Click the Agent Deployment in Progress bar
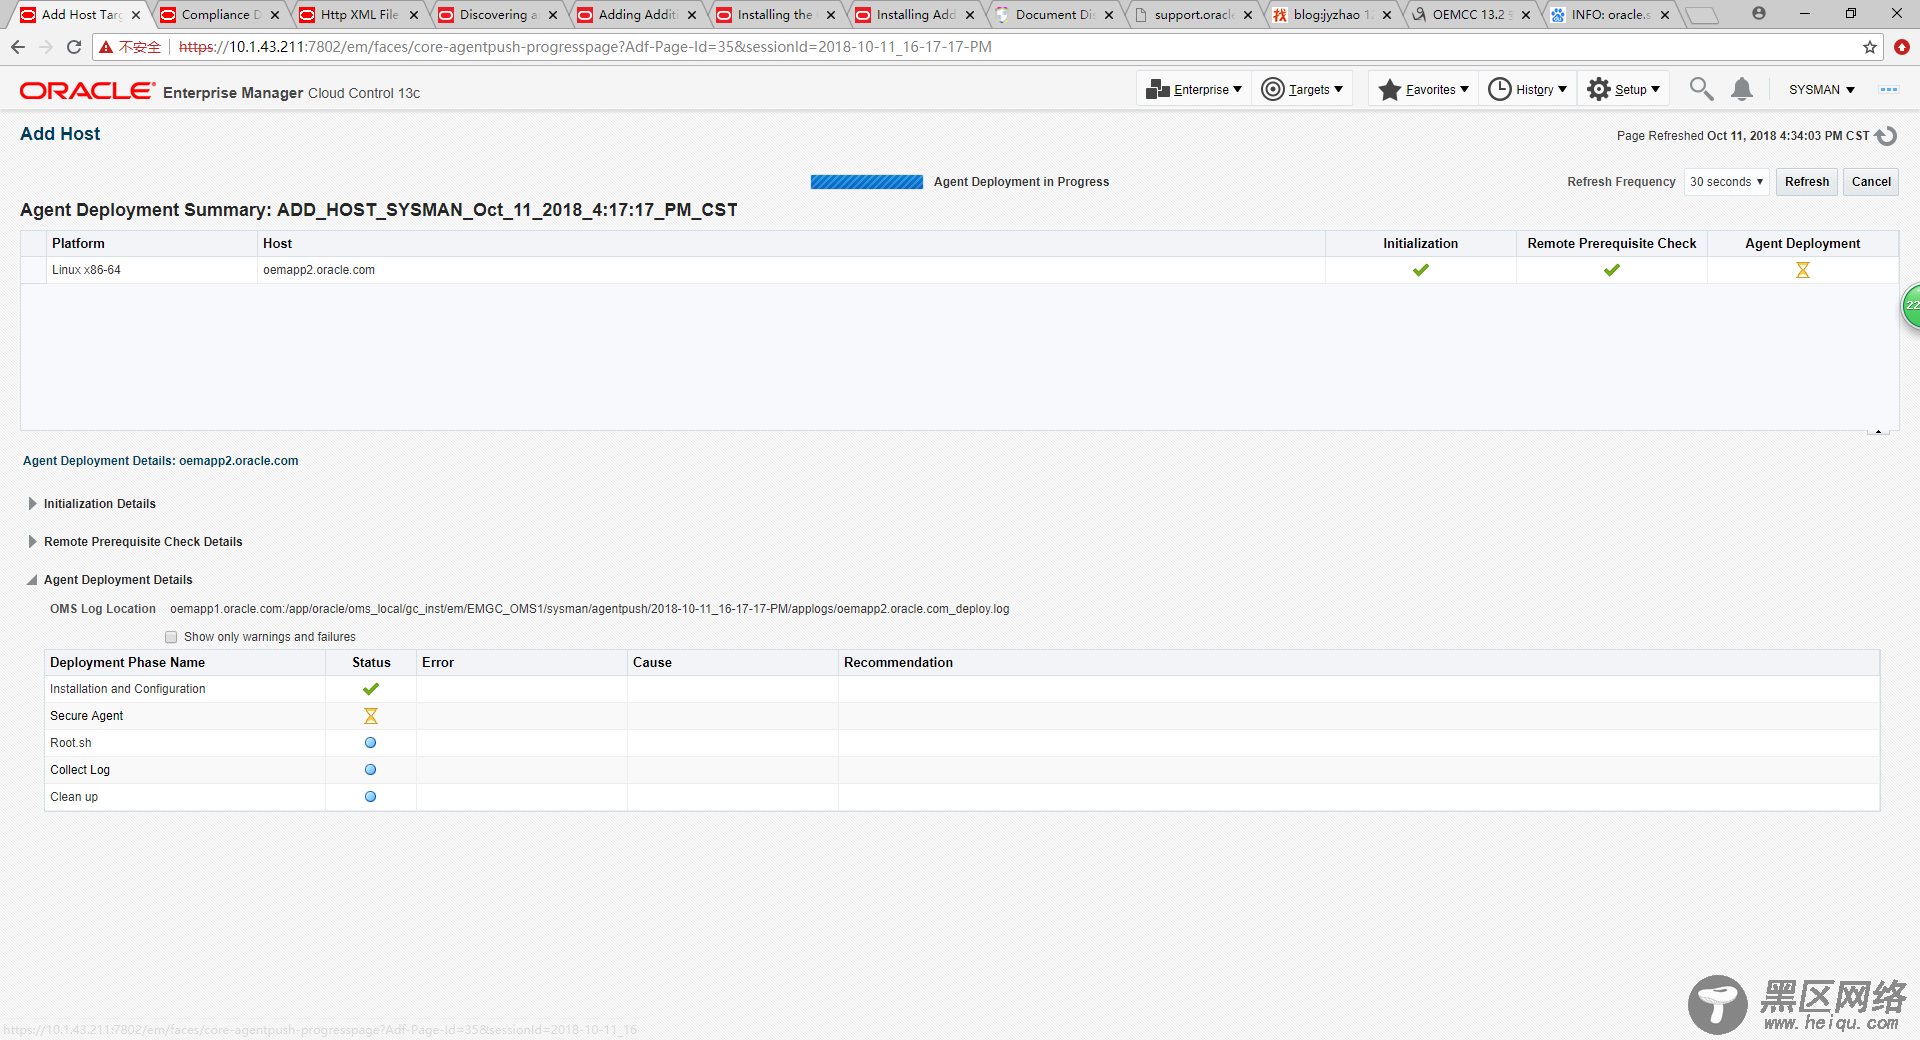 tap(867, 182)
